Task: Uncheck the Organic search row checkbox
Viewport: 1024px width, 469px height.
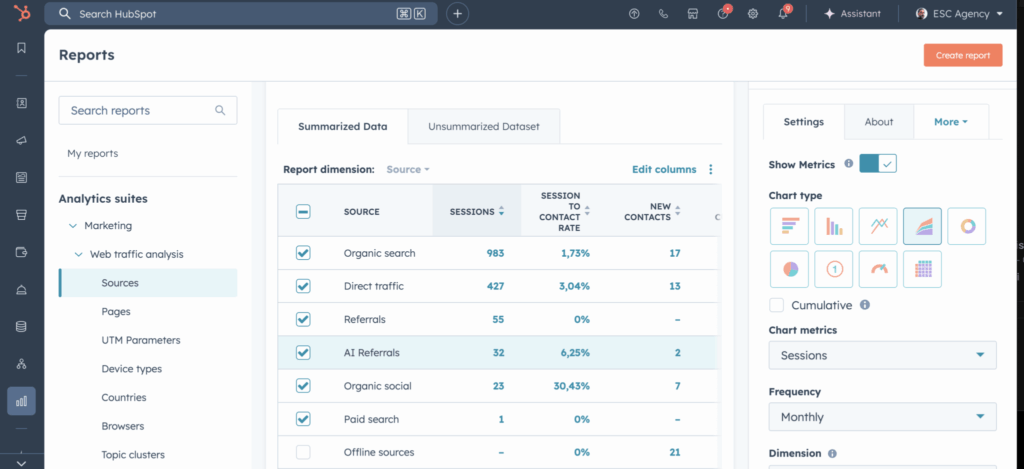Action: click(x=303, y=253)
